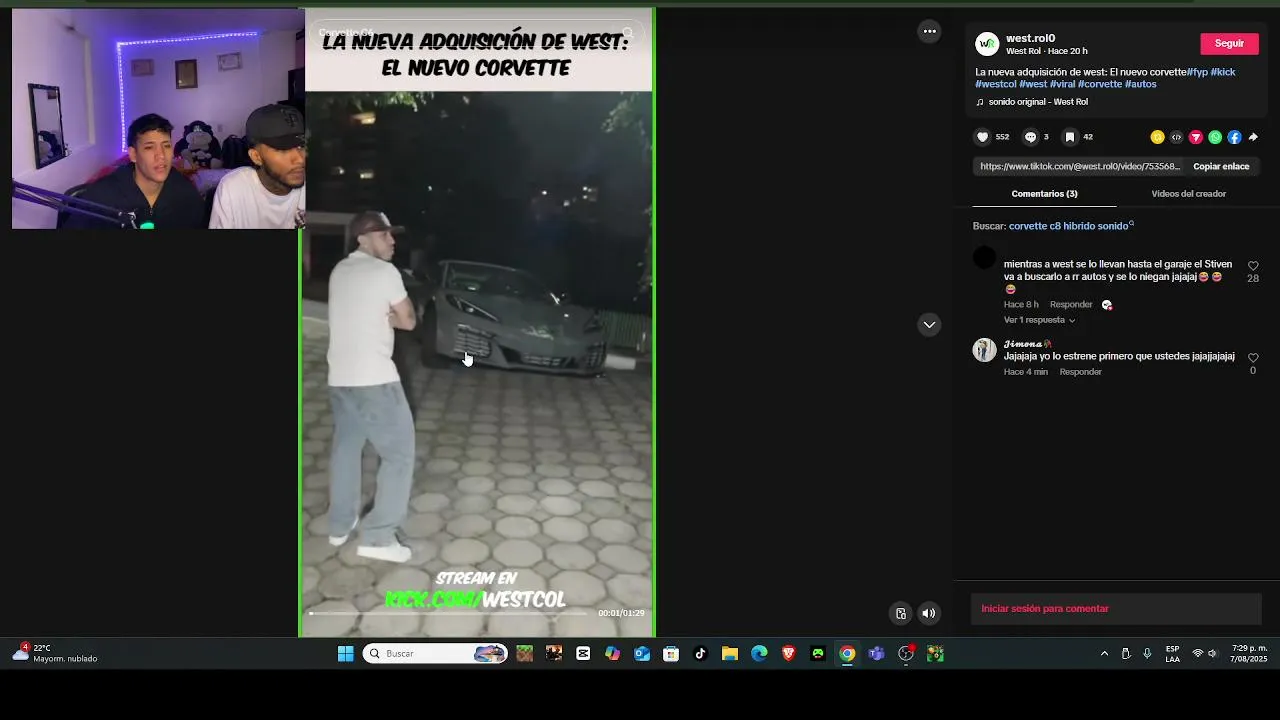
Task: Open the #westcol hashtag
Action: point(996,84)
